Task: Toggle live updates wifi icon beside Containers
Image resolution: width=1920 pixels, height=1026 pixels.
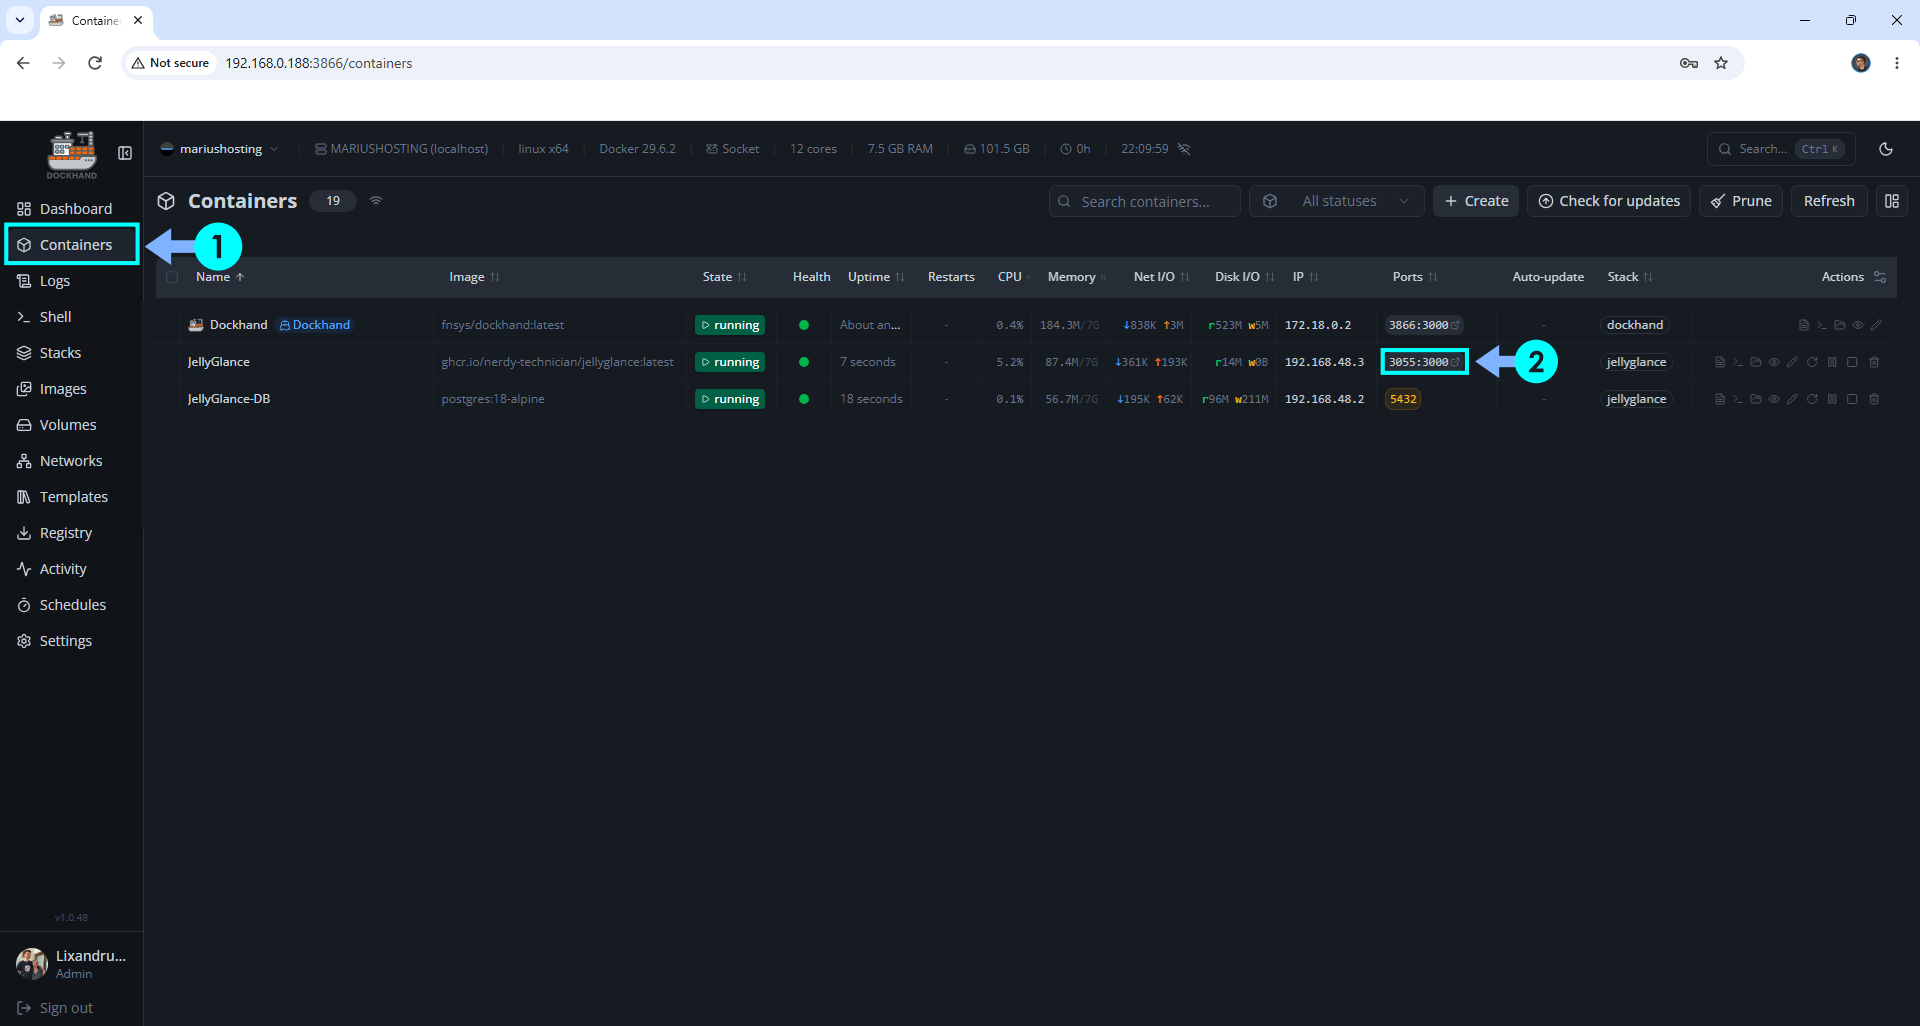Action: [376, 201]
